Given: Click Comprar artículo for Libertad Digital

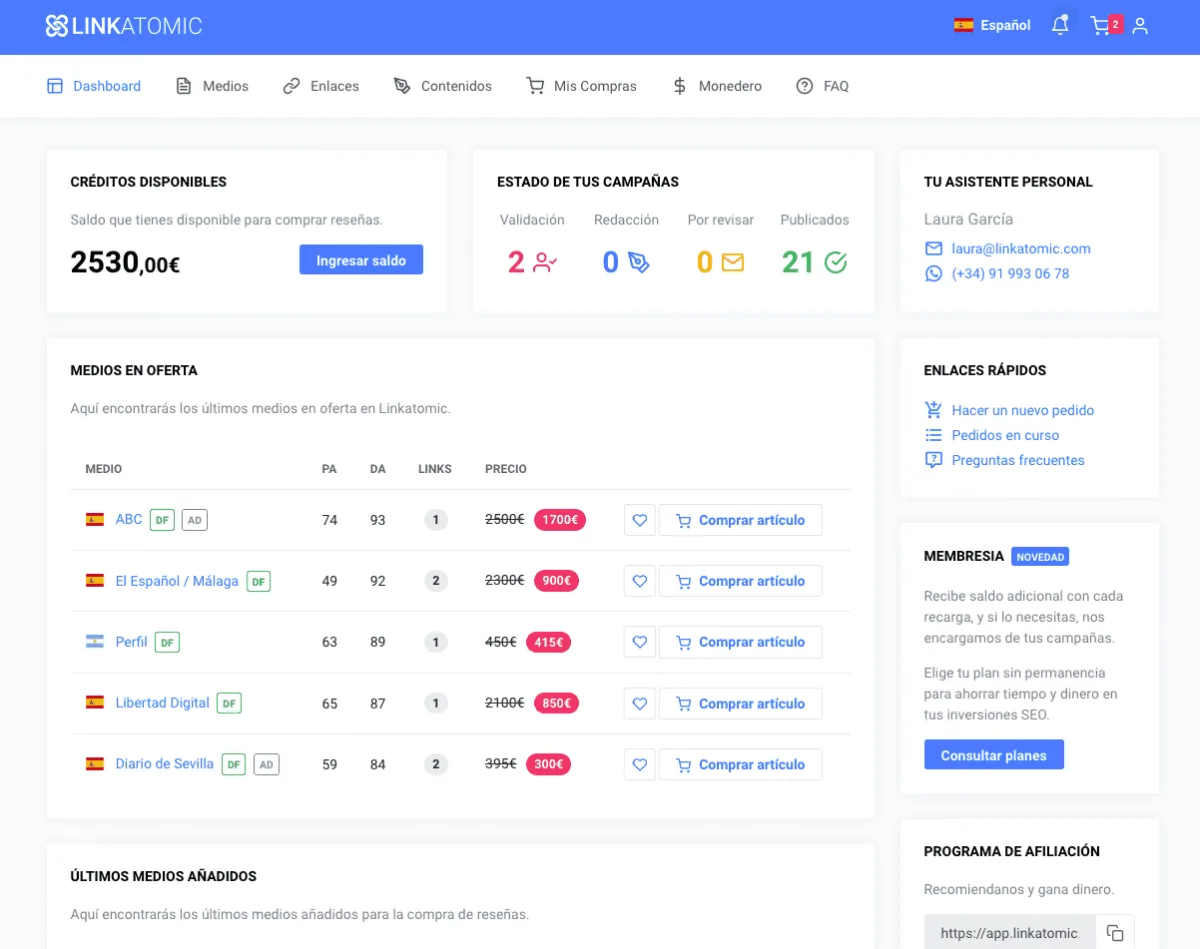Looking at the screenshot, I should point(740,704).
